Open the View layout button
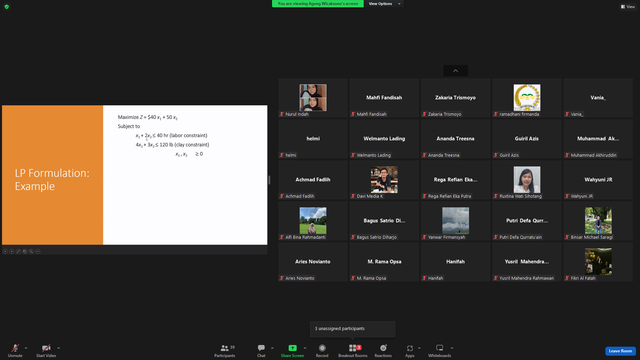640x360 pixels. (628, 7)
